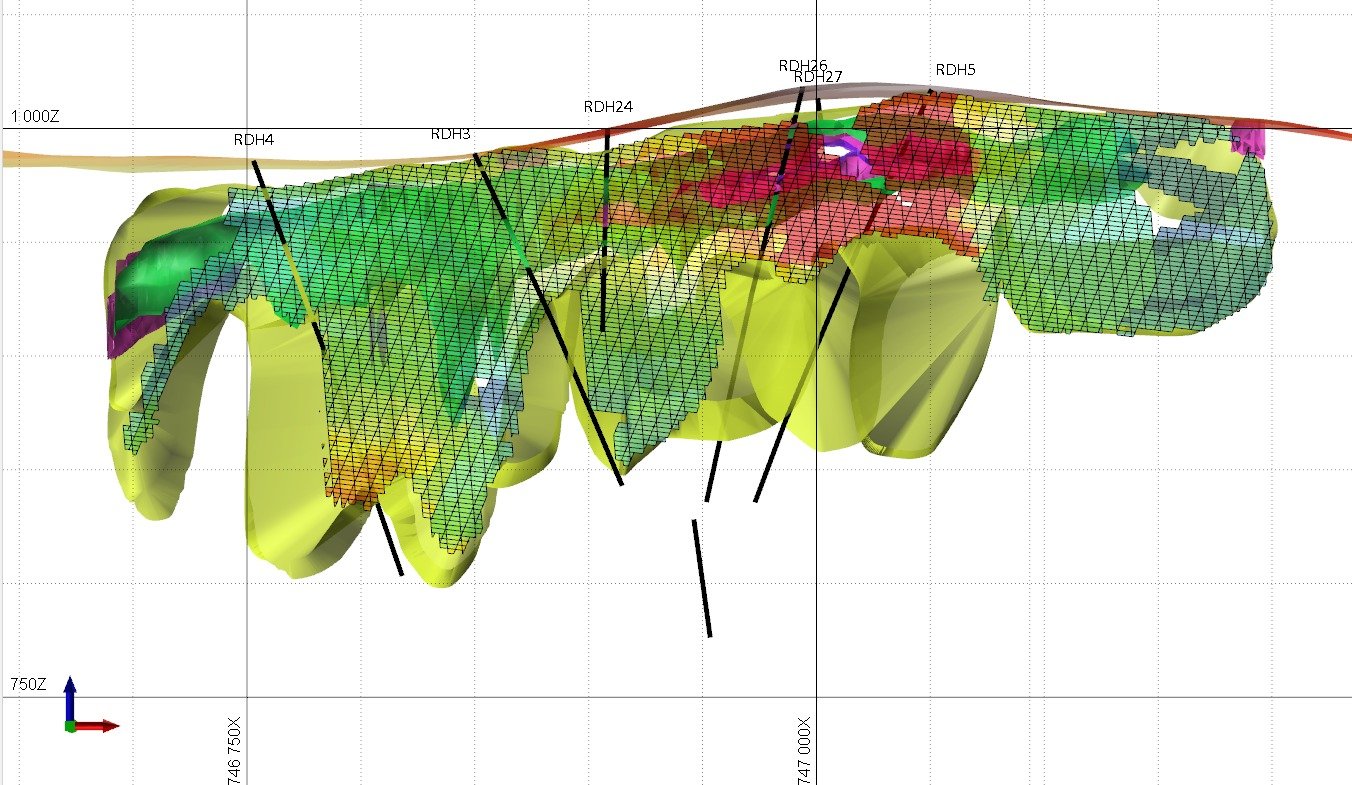Click the 747 000X easting label
The width and height of the screenshot is (1352, 785).
(x=805, y=749)
